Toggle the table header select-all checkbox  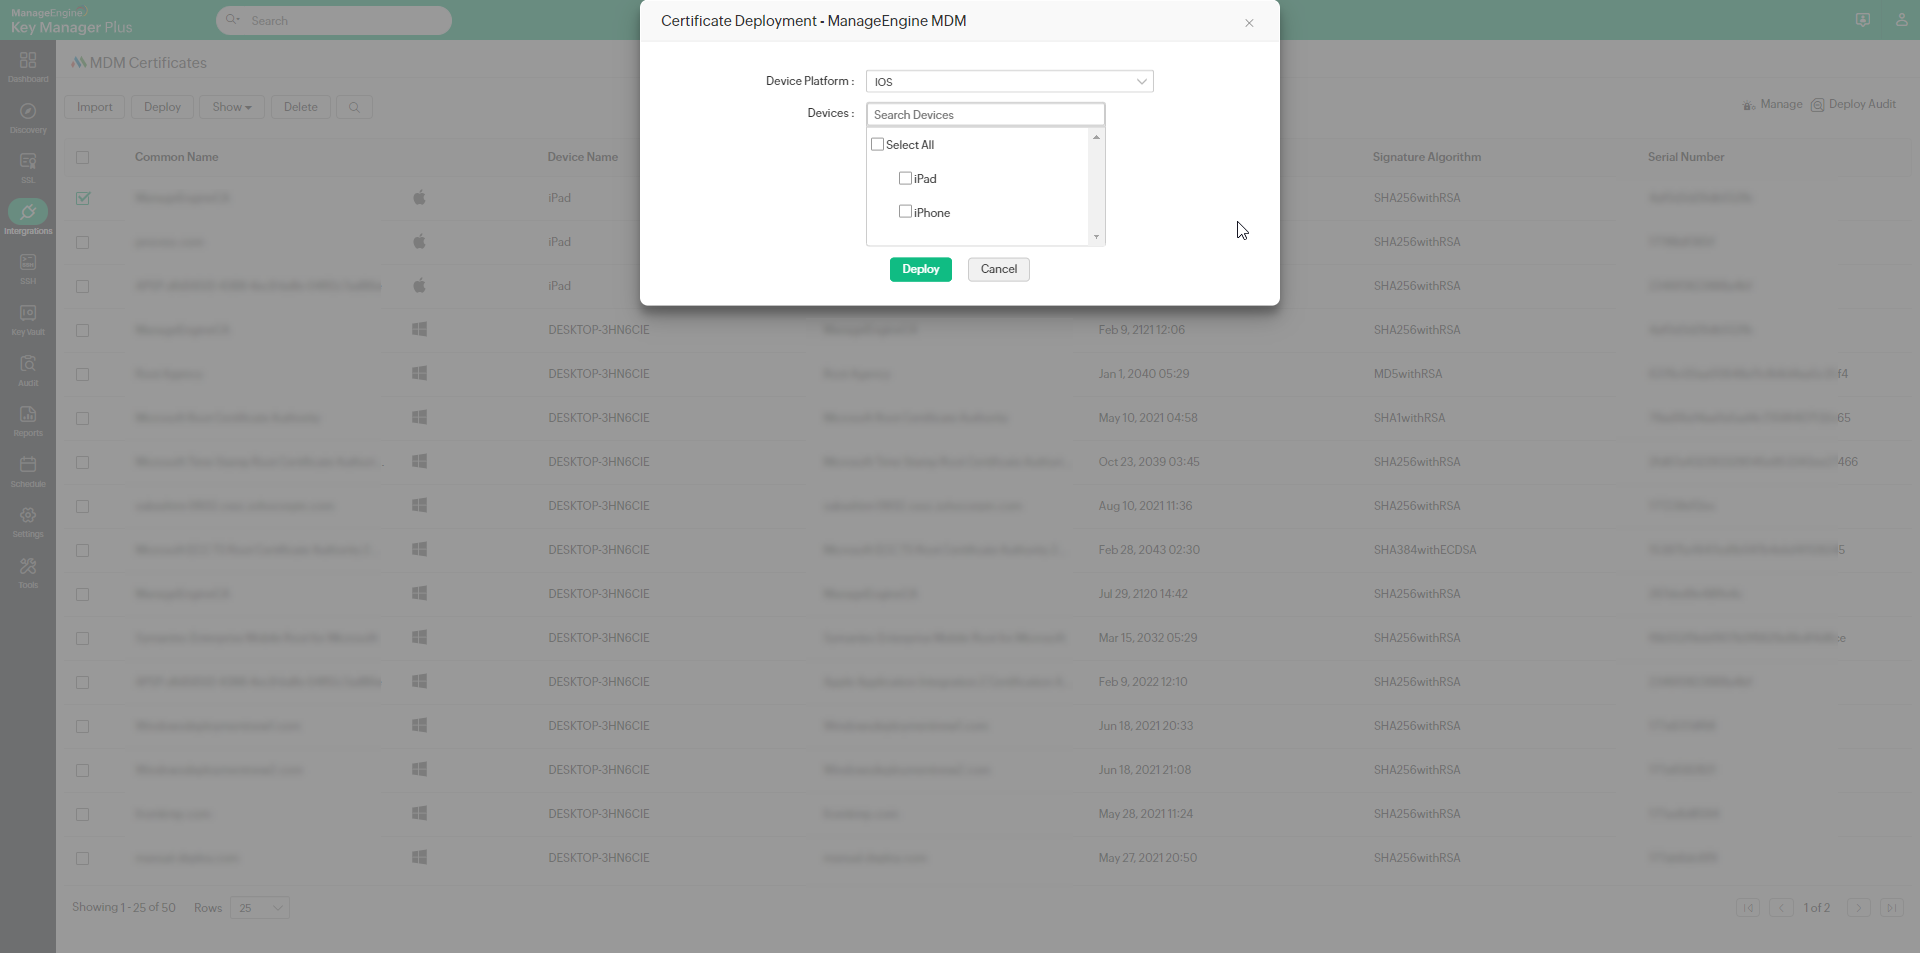[82, 157]
